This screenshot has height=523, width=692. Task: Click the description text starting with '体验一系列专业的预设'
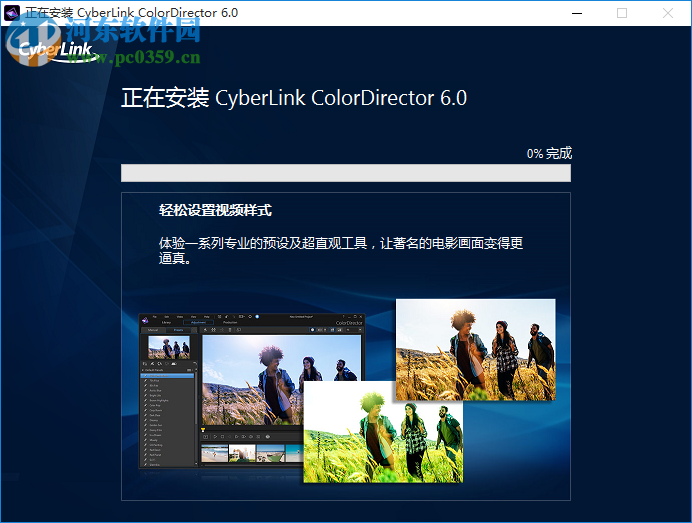(341, 250)
